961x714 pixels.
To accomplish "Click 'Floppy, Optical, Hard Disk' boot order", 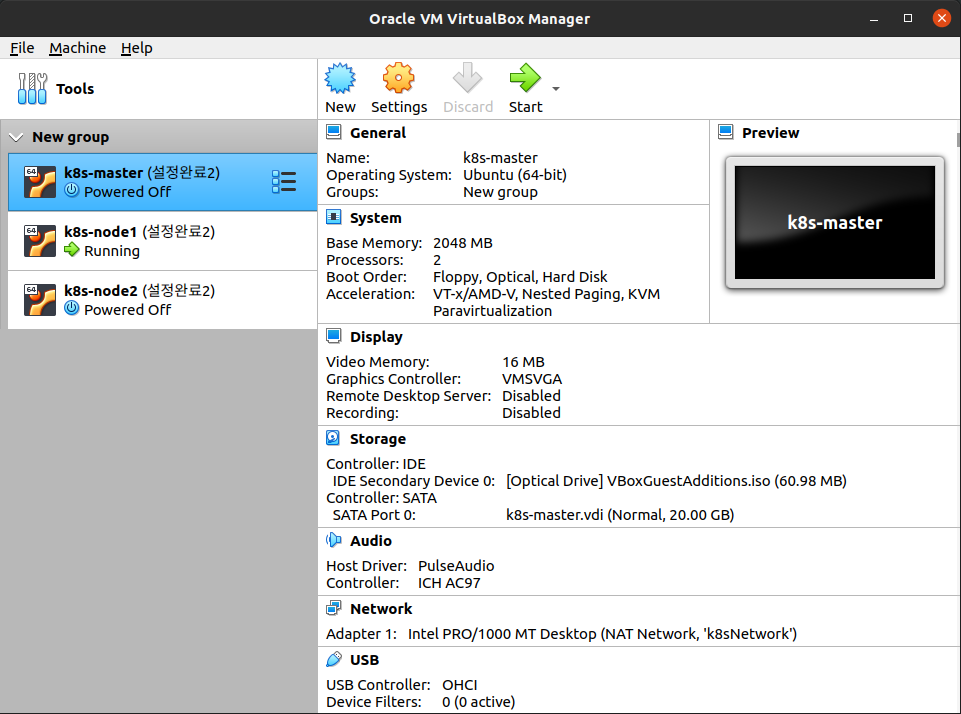I will [x=520, y=277].
